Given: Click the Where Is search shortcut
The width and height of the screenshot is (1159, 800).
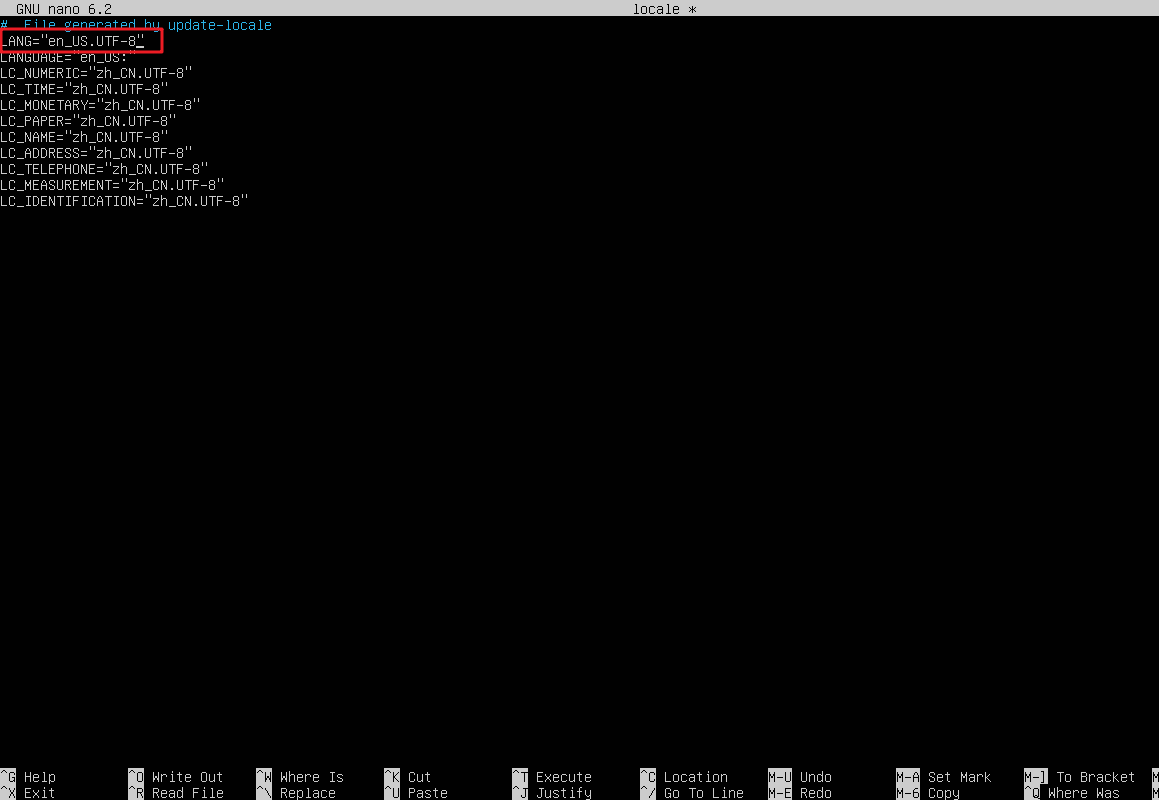Looking at the screenshot, I should 311,777.
